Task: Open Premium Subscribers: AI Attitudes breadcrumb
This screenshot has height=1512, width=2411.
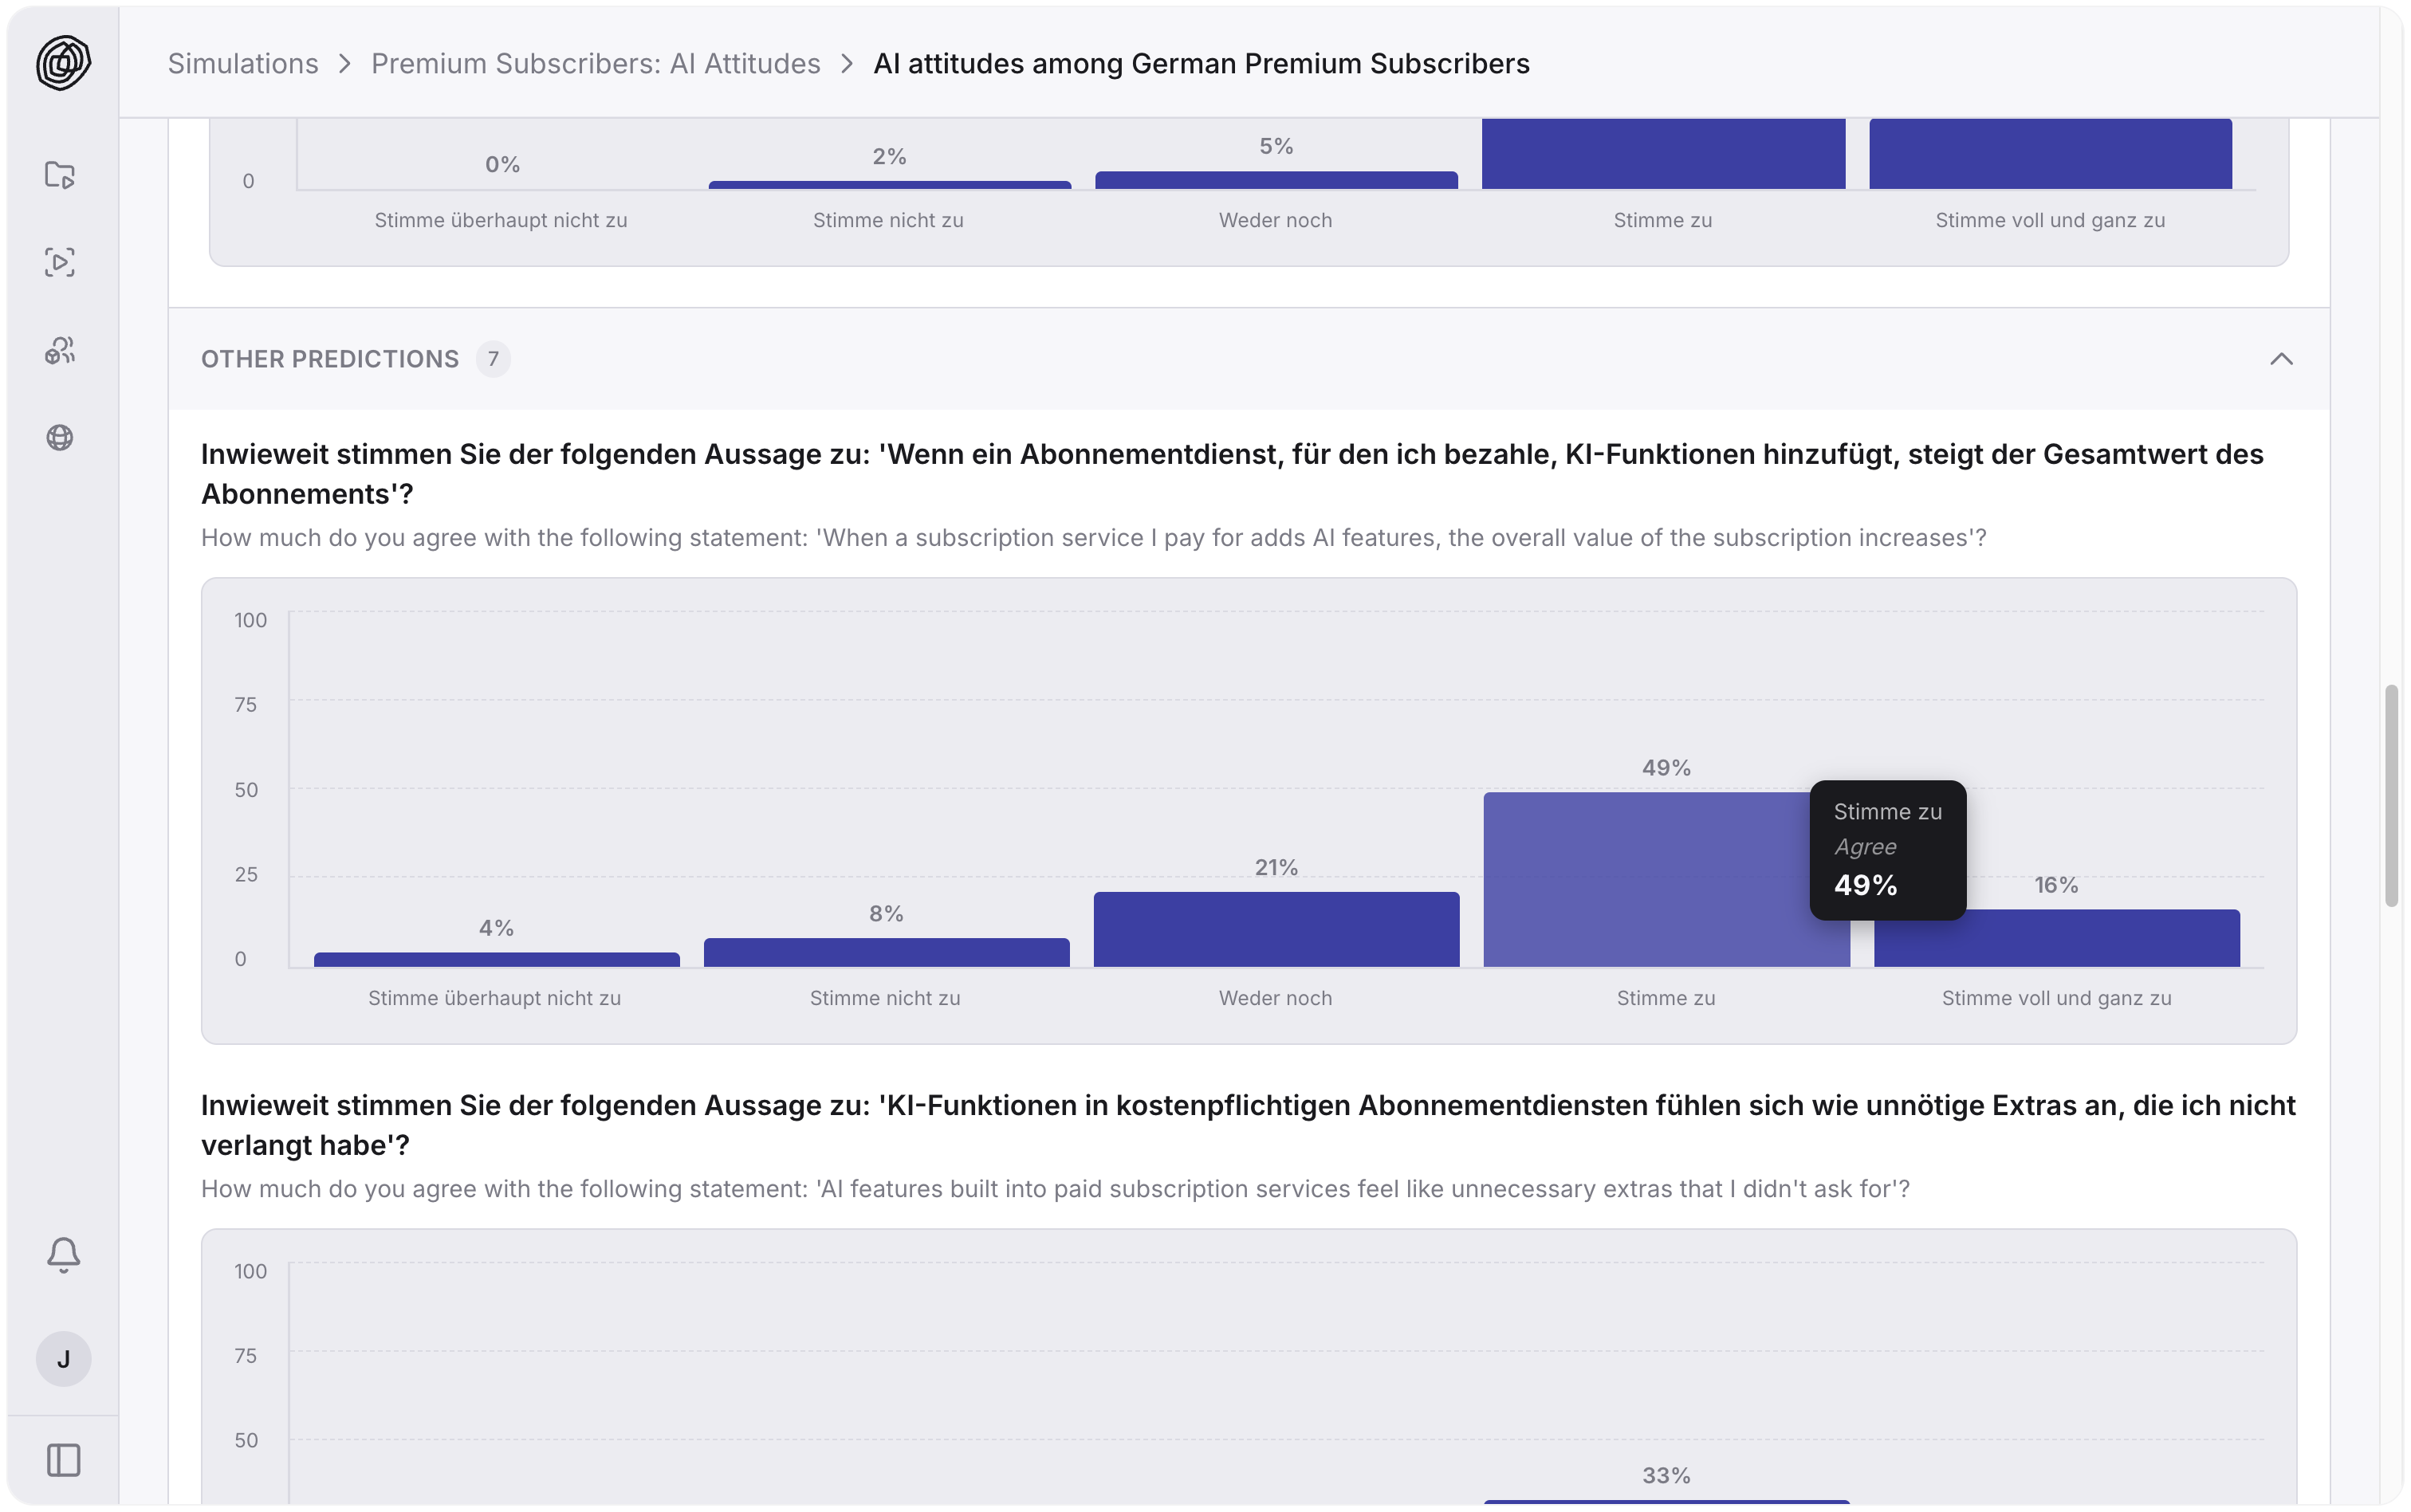Action: 595,63
